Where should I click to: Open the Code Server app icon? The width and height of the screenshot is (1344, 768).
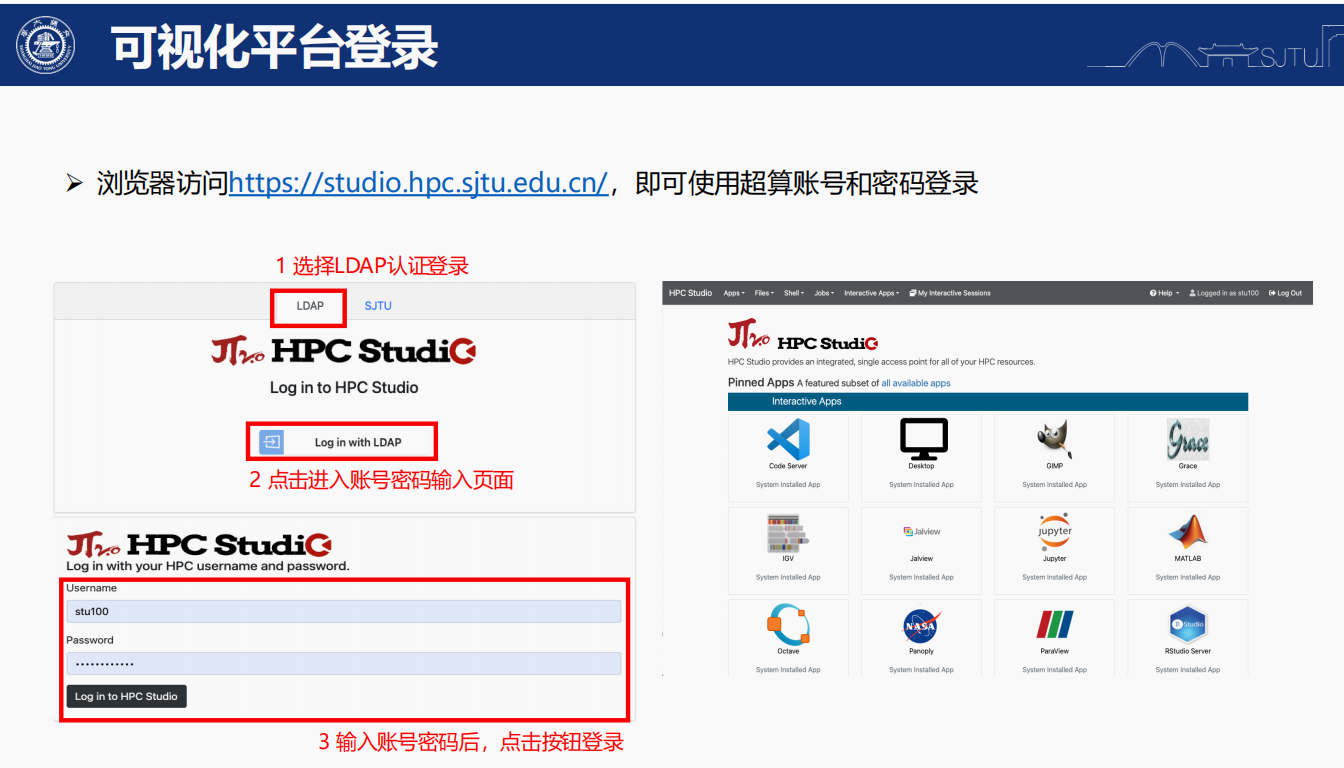click(788, 439)
